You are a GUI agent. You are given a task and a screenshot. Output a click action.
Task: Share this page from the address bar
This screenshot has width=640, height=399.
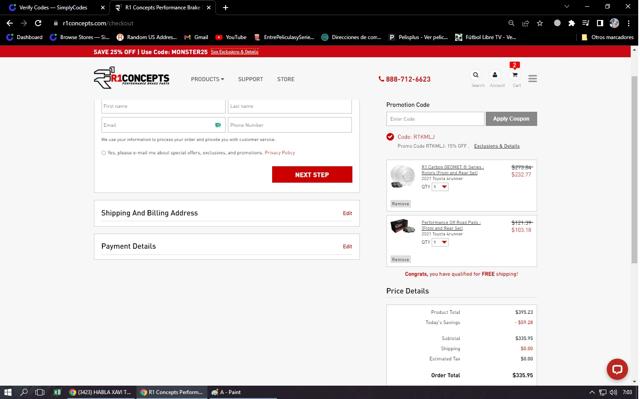pyautogui.click(x=525, y=23)
